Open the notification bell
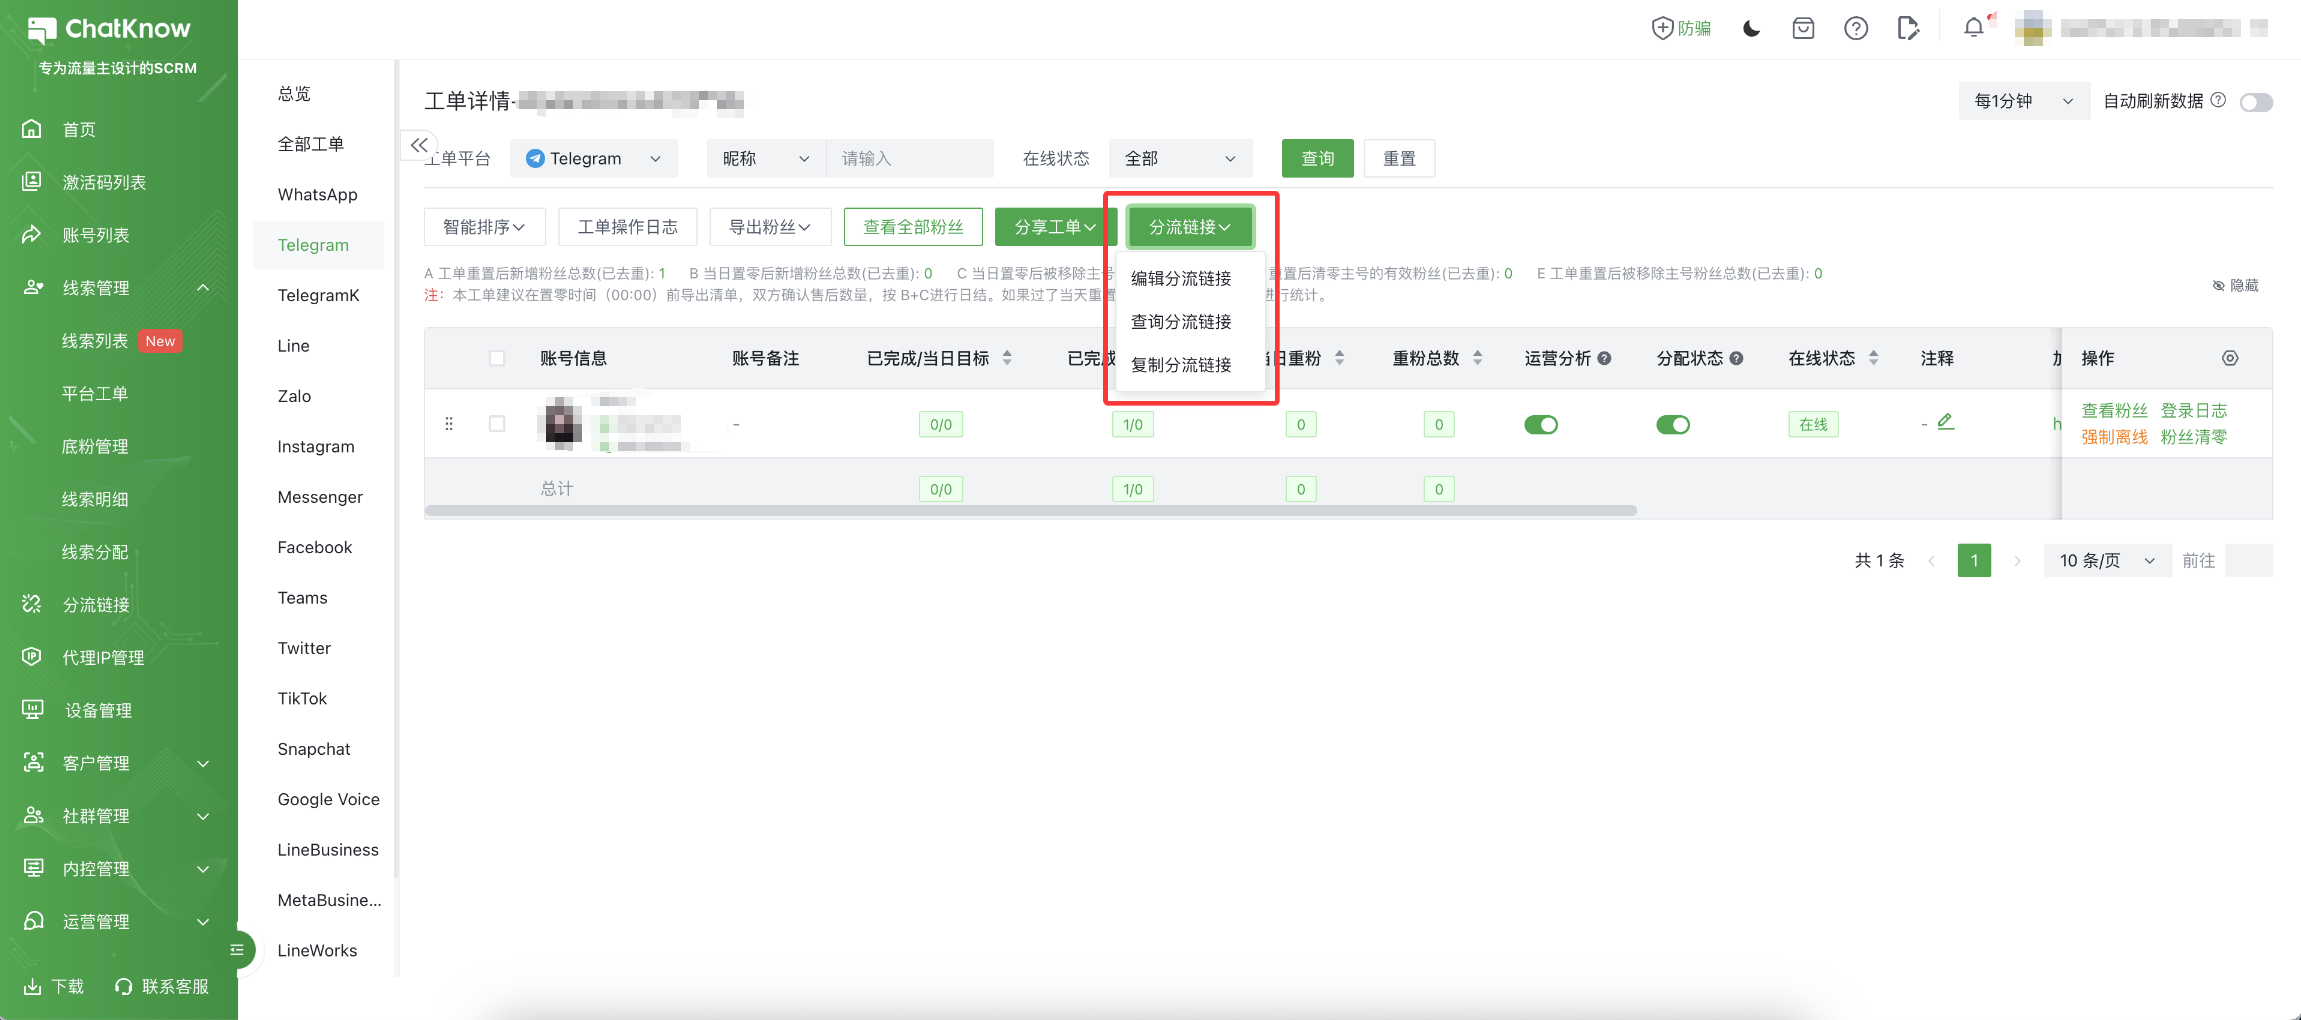 pyautogui.click(x=1973, y=28)
